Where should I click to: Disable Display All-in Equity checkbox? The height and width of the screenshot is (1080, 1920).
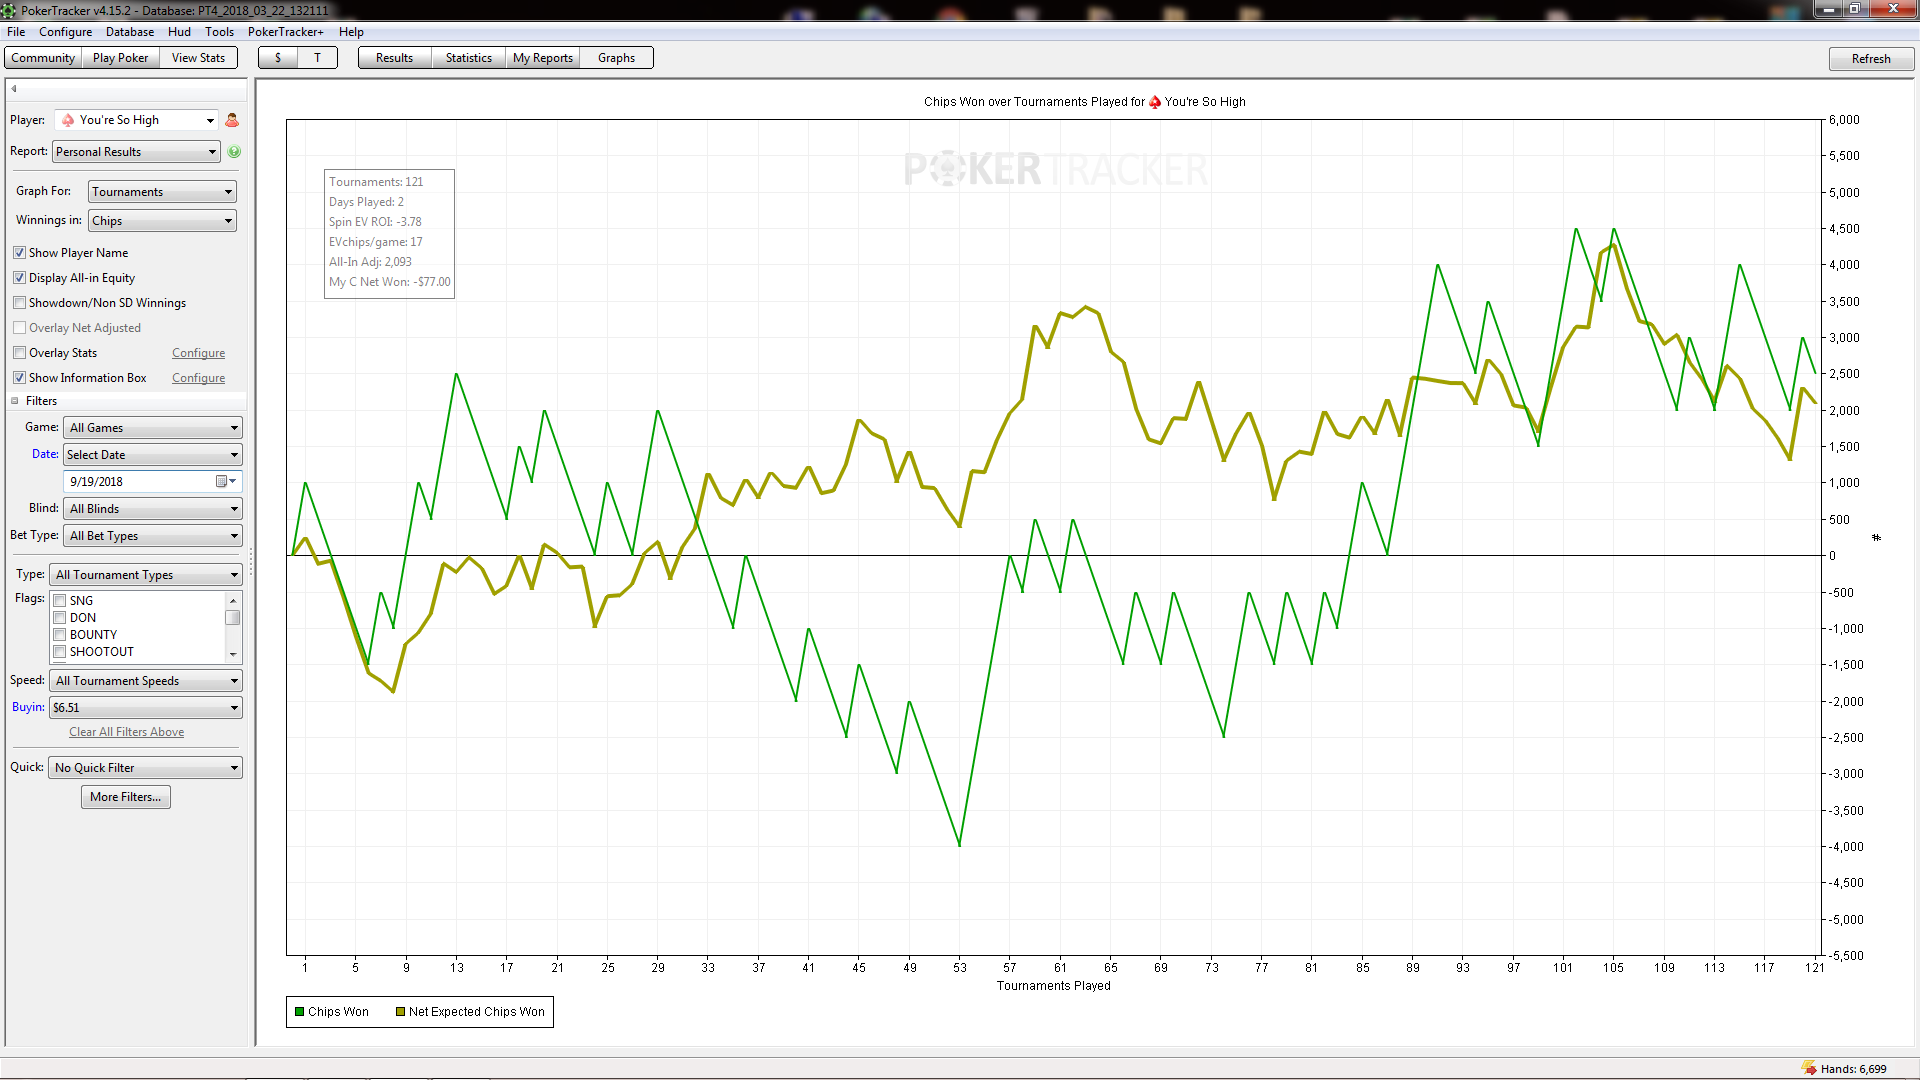[x=19, y=278]
